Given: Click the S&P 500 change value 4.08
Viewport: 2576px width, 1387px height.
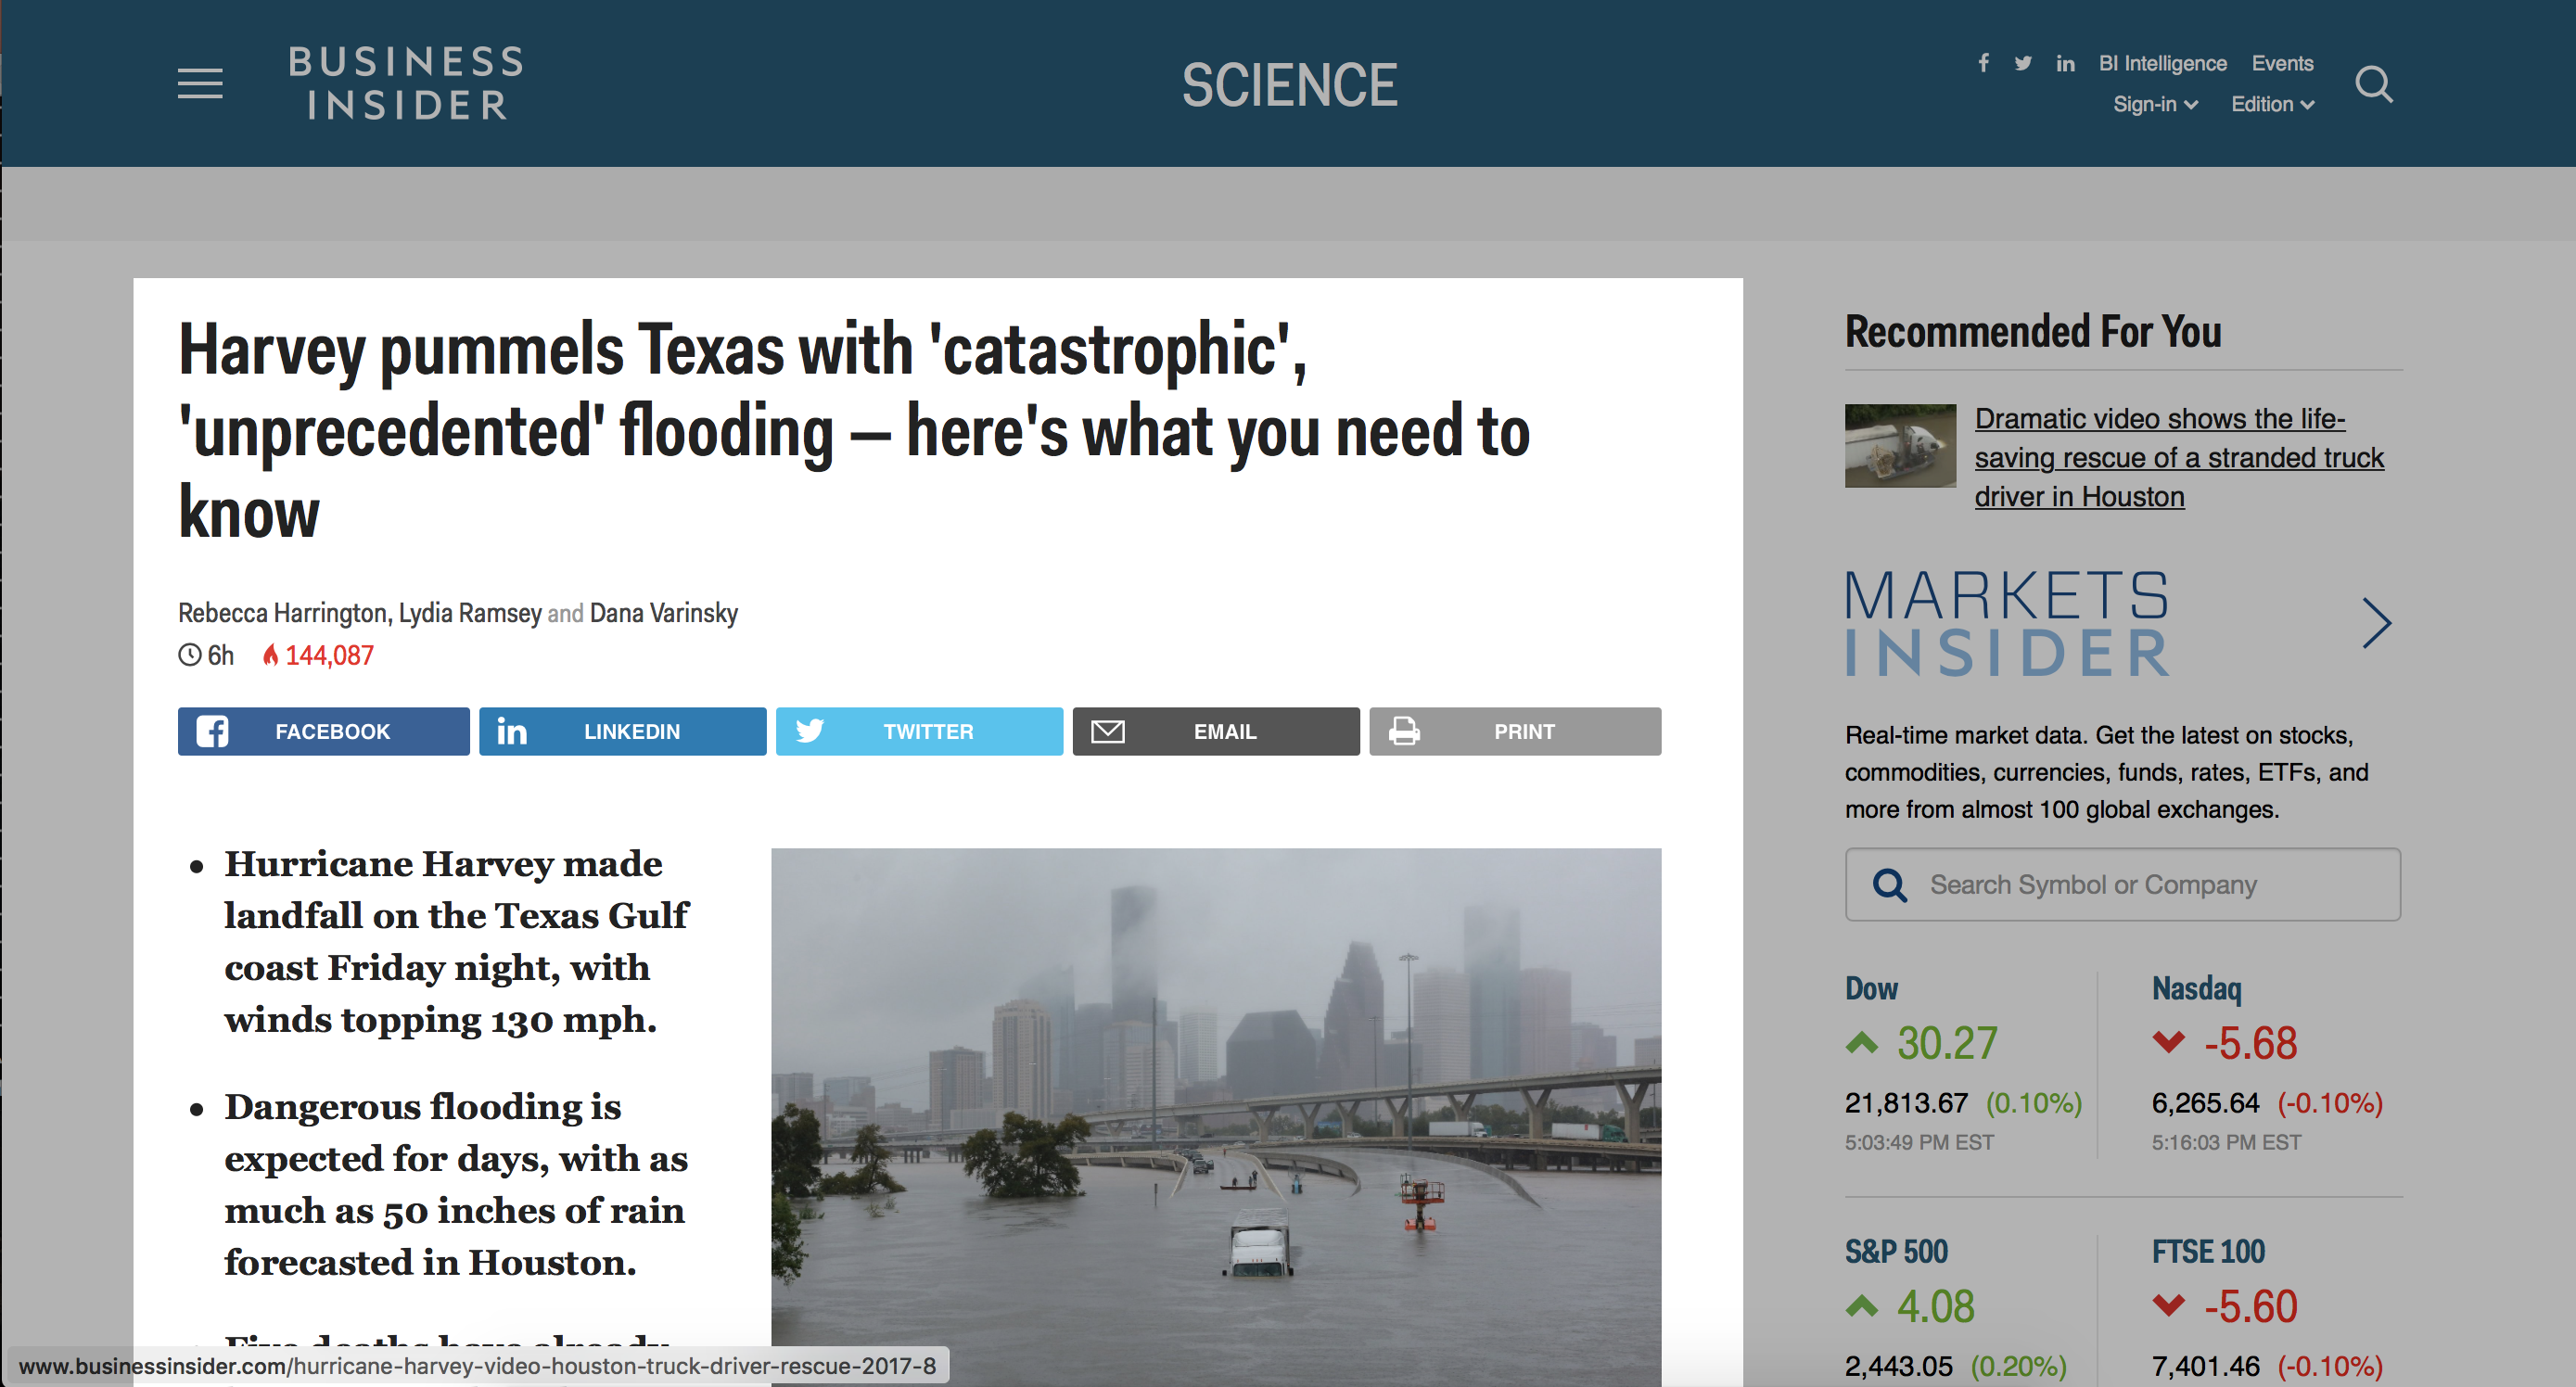Looking at the screenshot, I should pos(1935,1306).
